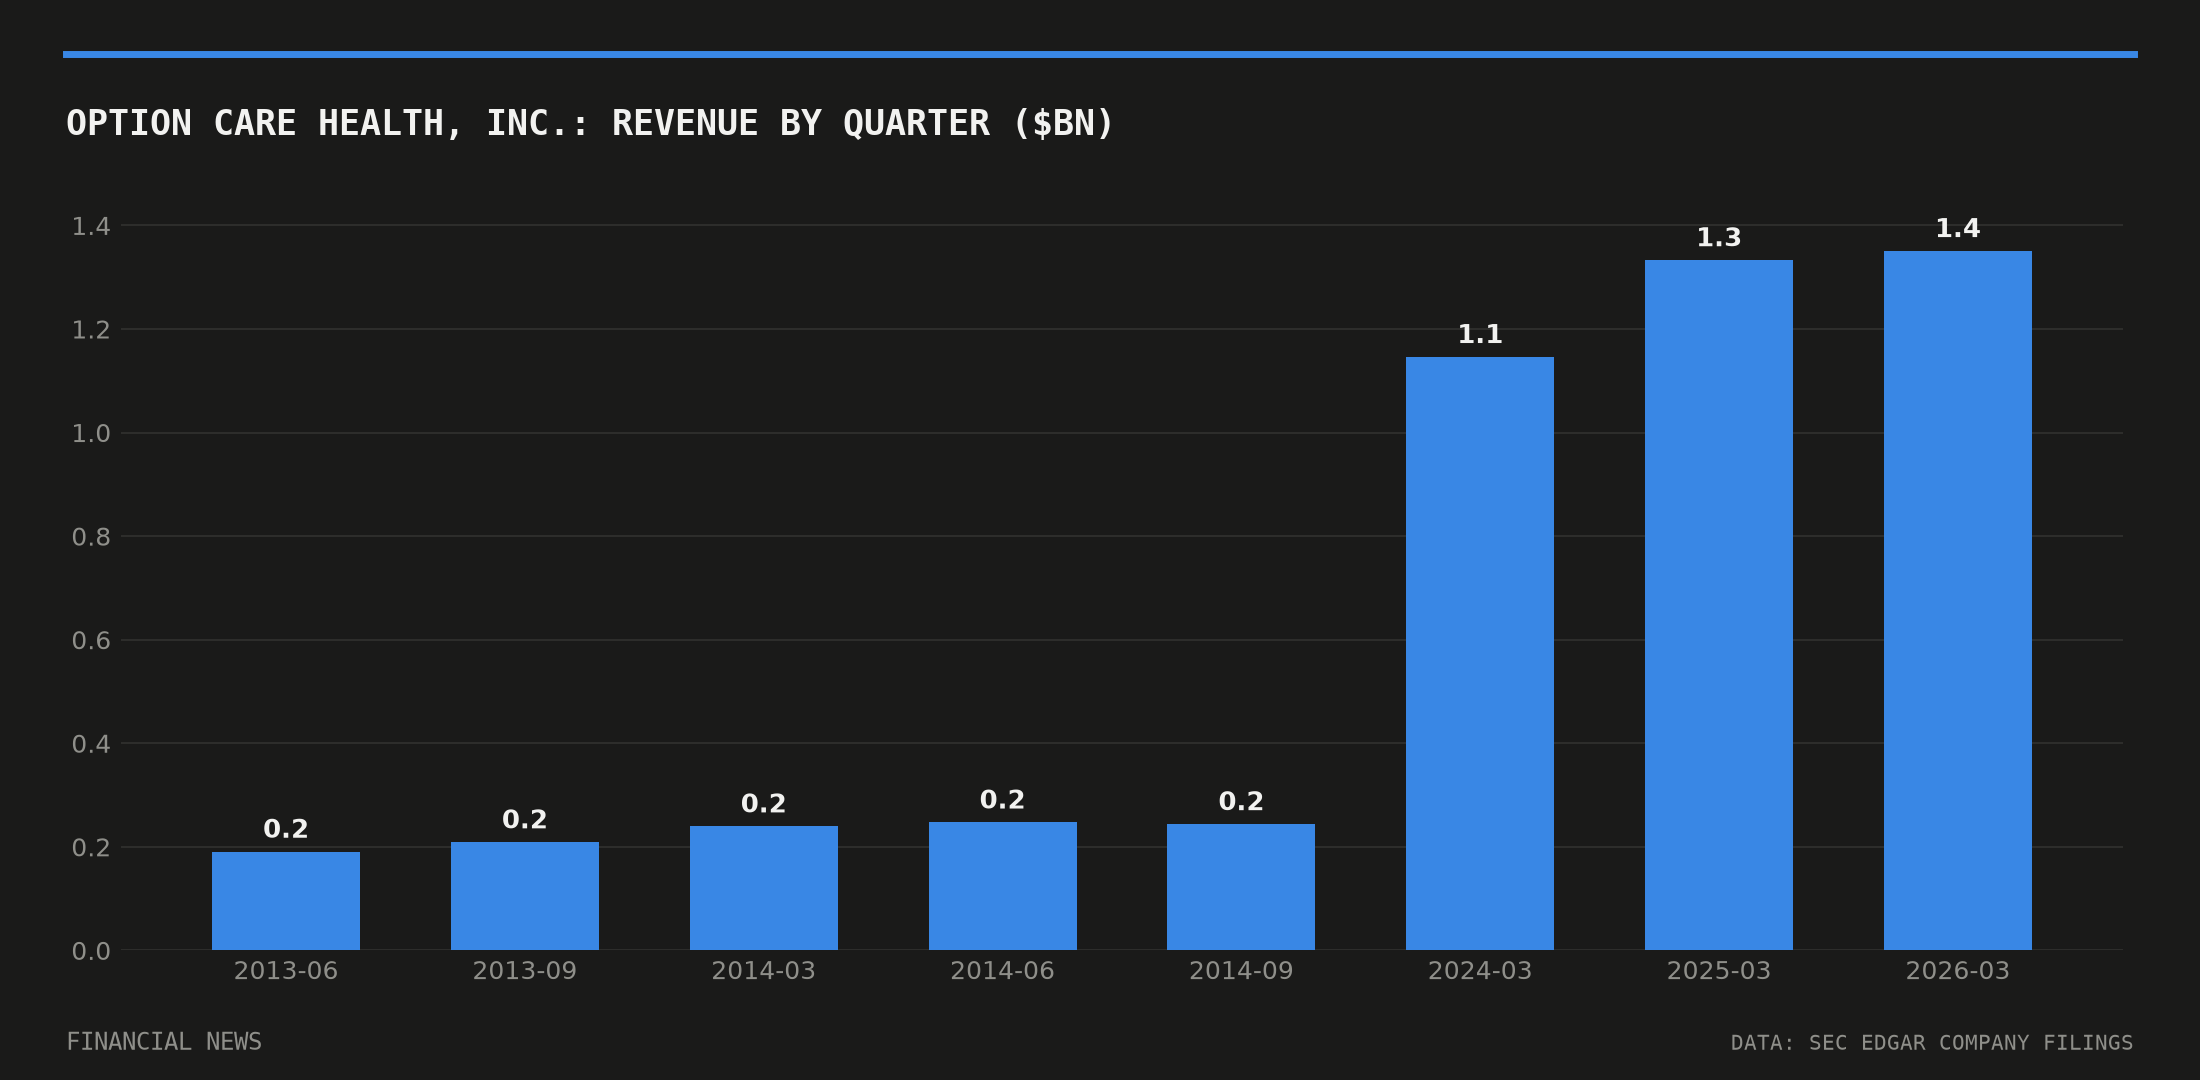2200x1080 pixels.
Task: Select the 2014-09 revenue bar
Action: point(1241,887)
